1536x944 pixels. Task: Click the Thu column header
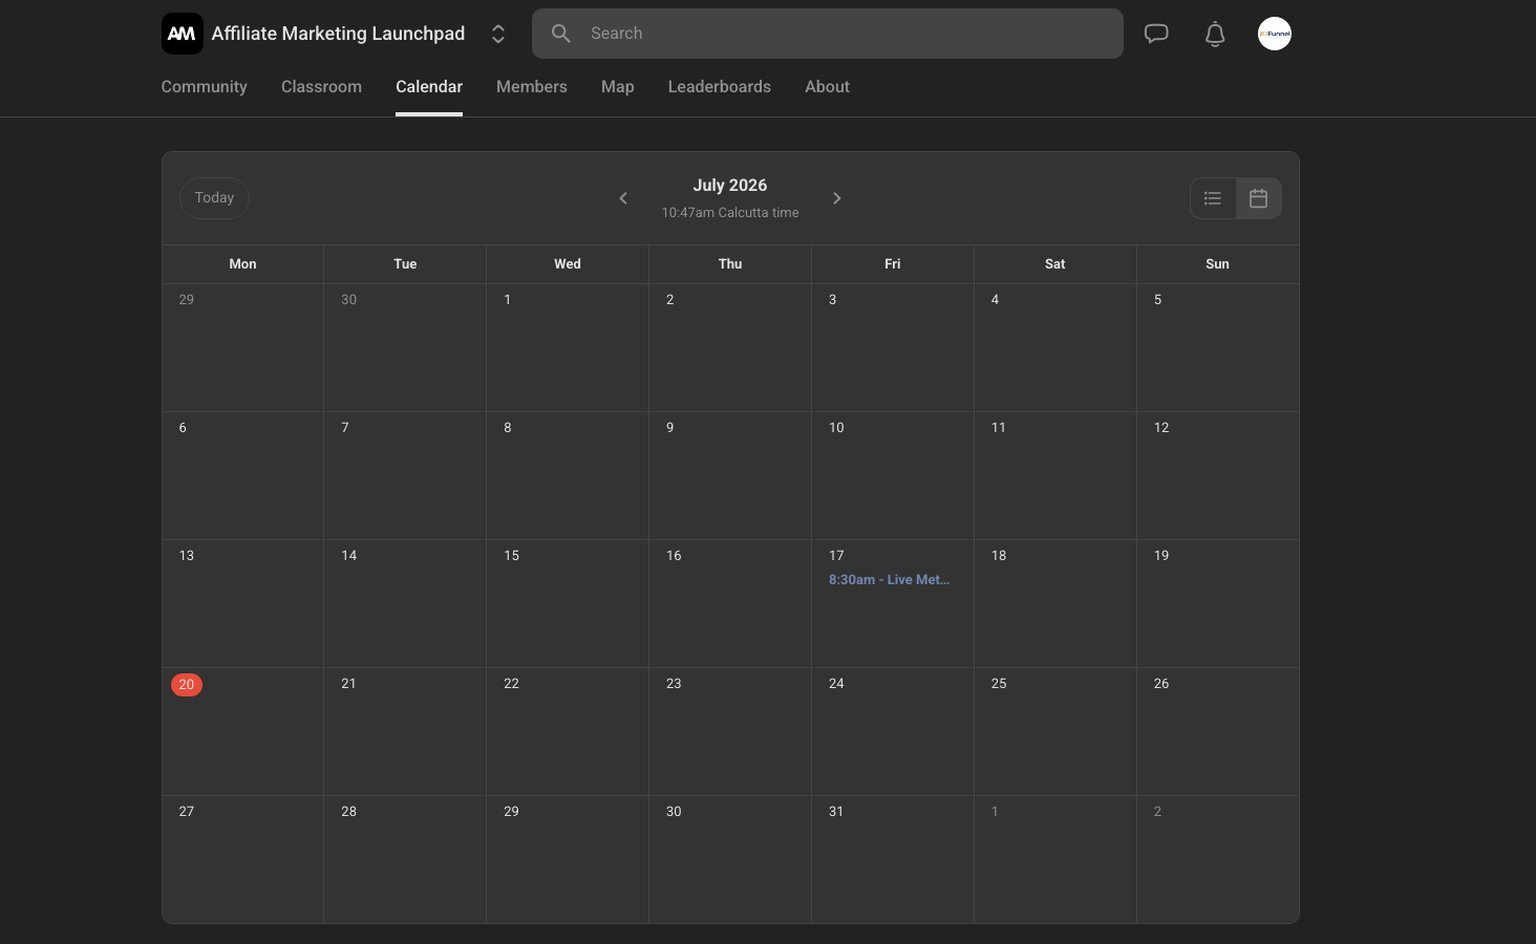point(730,264)
